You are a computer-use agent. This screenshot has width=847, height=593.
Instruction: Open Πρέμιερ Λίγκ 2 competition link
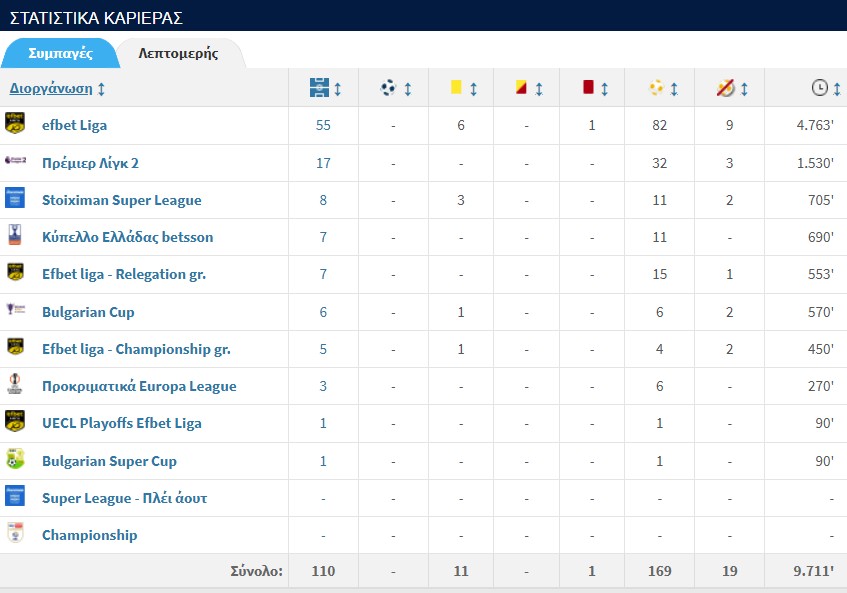click(90, 163)
